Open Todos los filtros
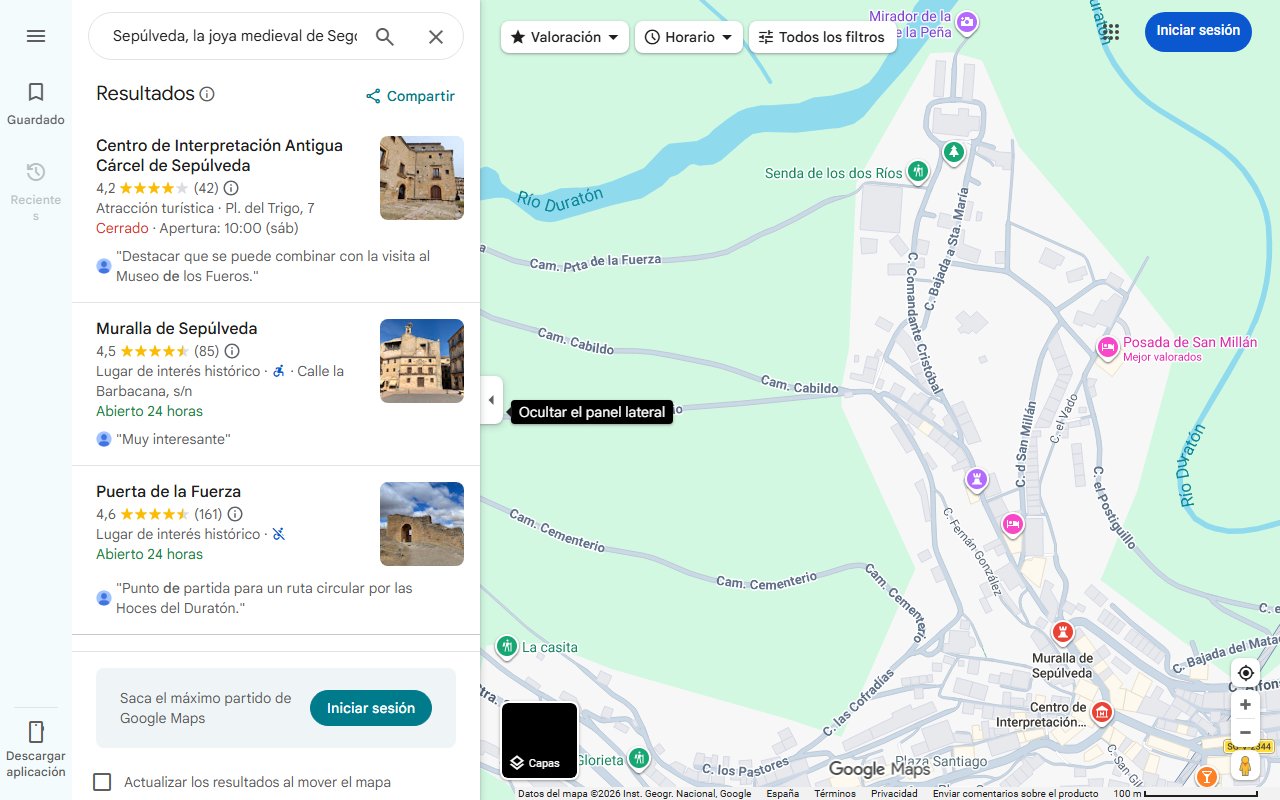 click(x=822, y=36)
